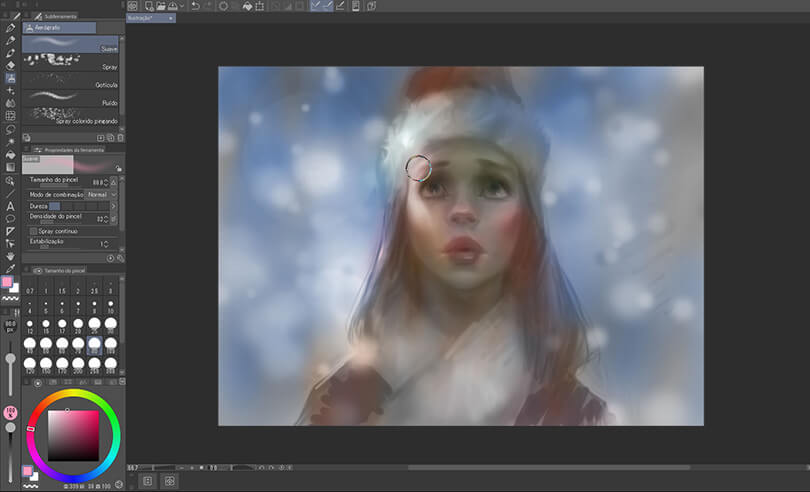Toggle the lock icon on the brush preview
The height and width of the screenshot is (492, 810).
click(x=118, y=168)
